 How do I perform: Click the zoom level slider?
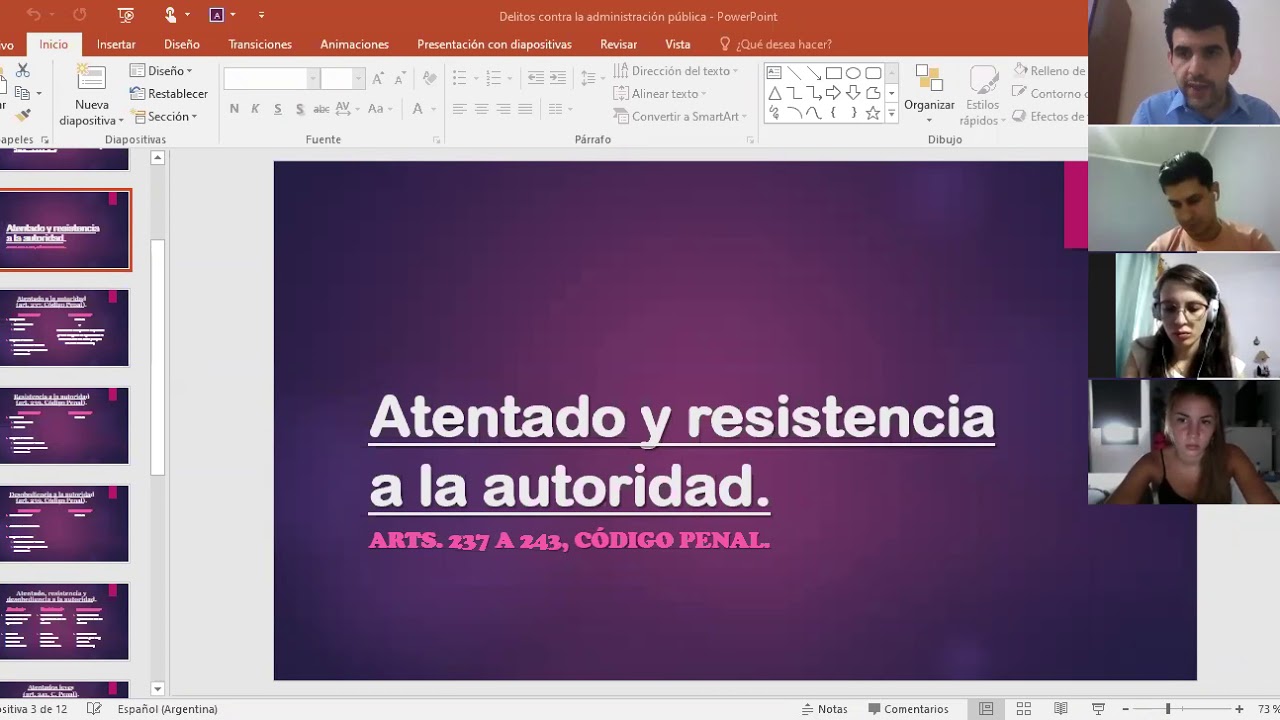pyautogui.click(x=1168, y=709)
